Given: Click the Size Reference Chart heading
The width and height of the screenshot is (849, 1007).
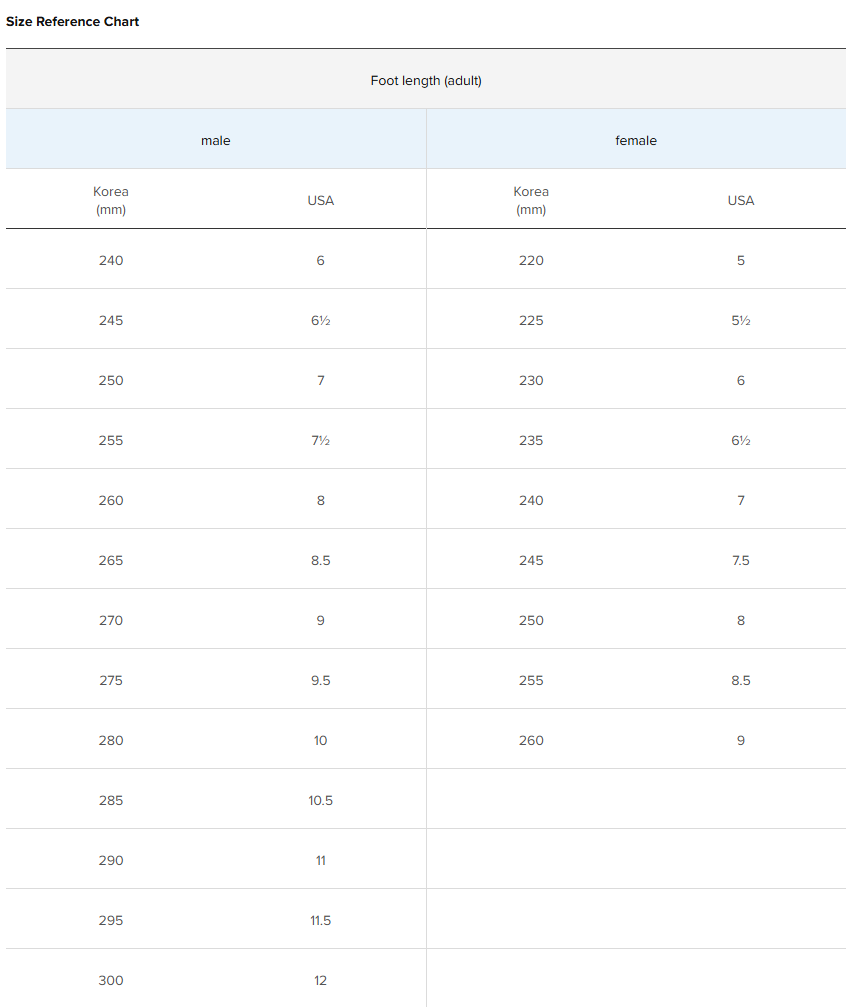Looking at the screenshot, I should (x=73, y=21).
